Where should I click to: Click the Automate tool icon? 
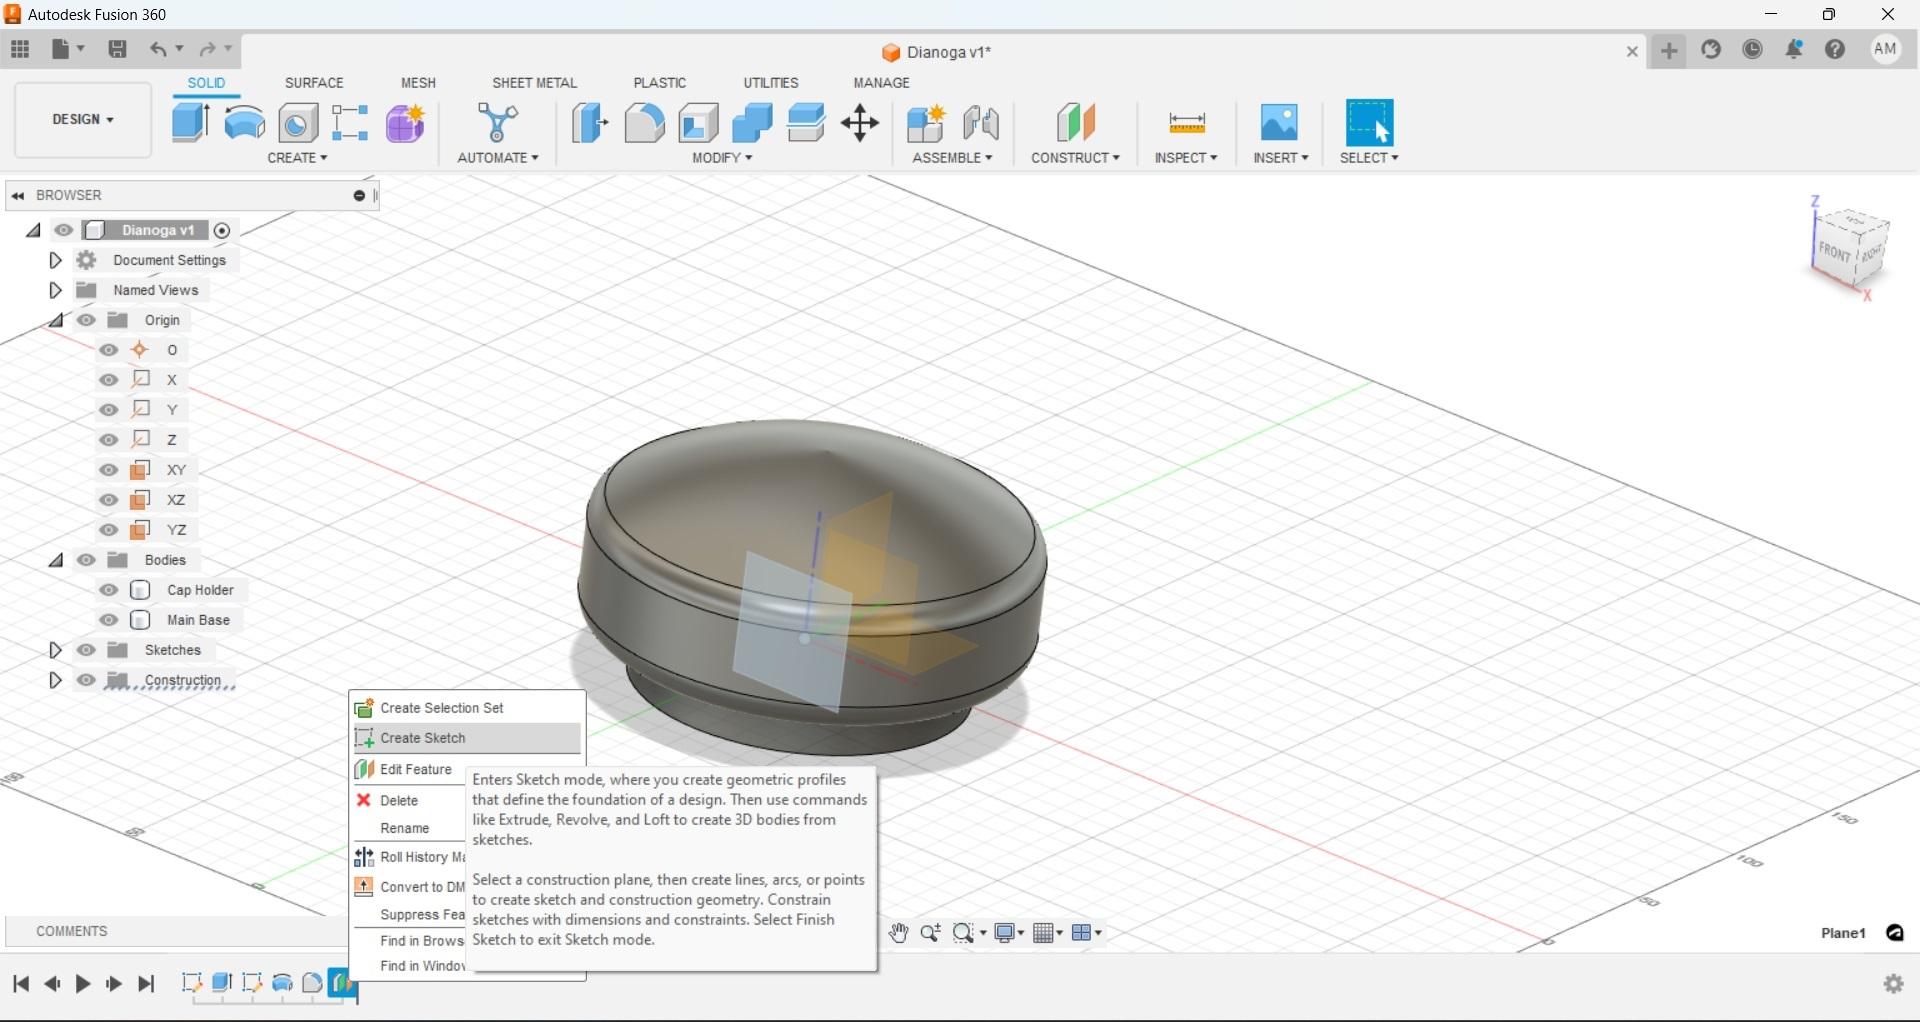(497, 123)
